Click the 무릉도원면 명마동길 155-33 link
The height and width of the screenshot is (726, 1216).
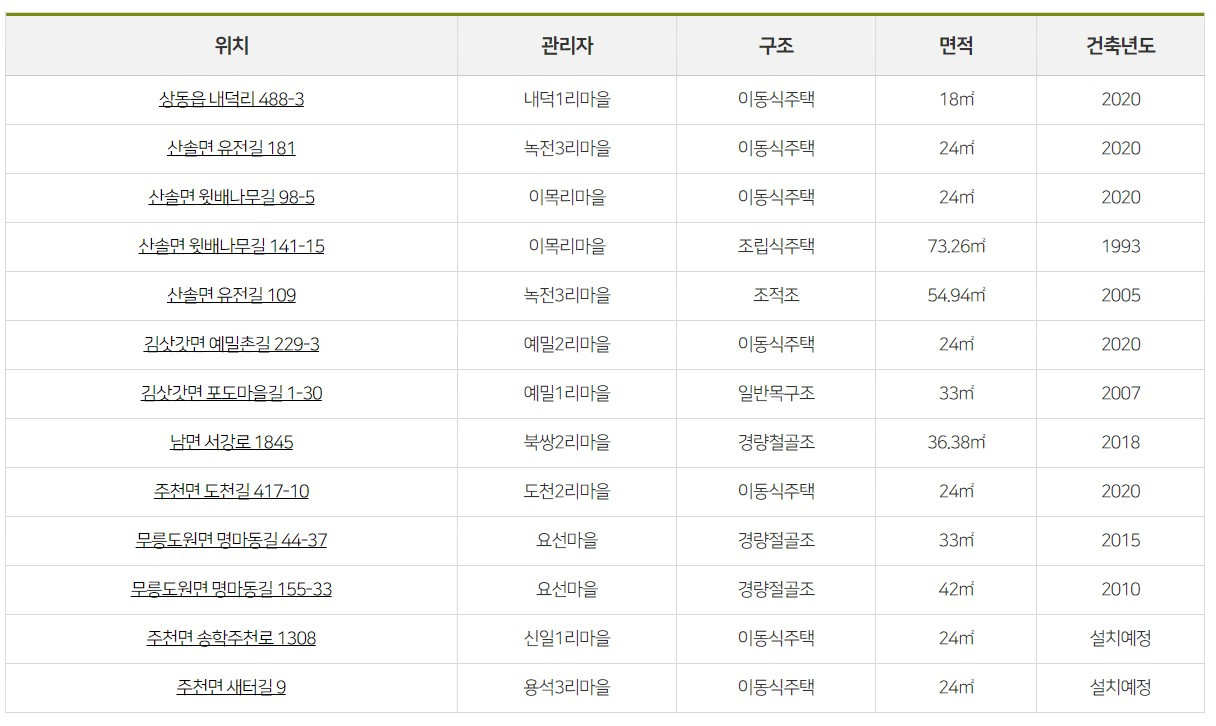click(231, 589)
